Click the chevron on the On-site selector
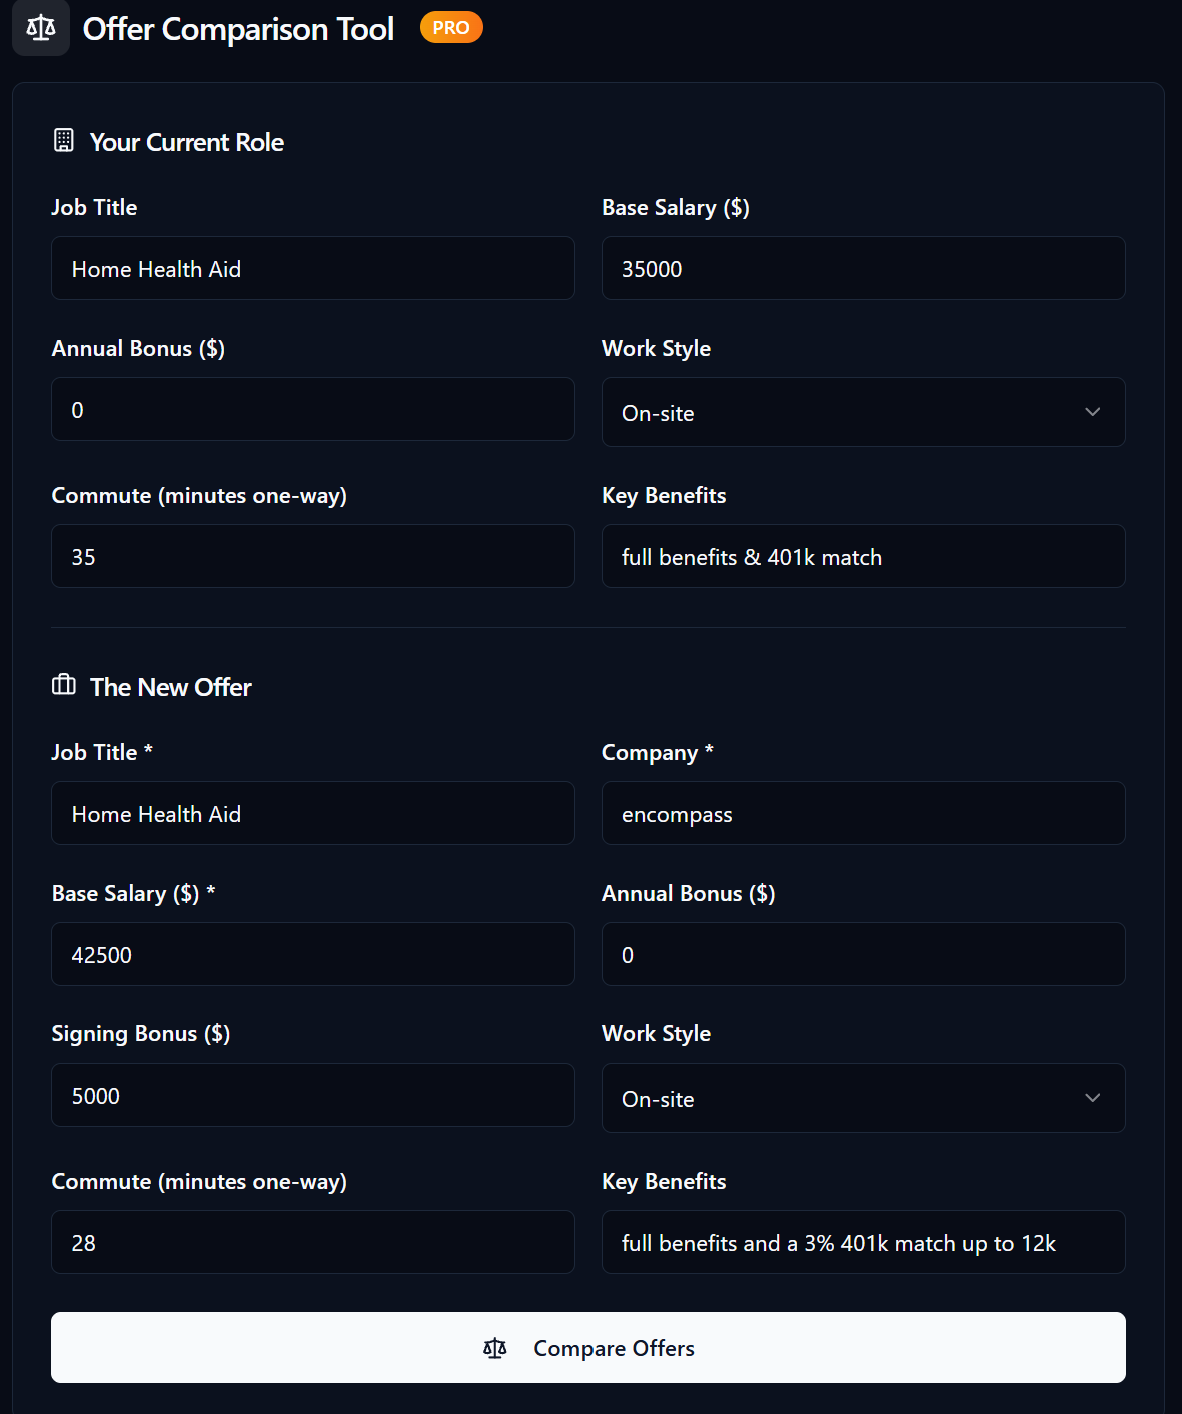Image resolution: width=1182 pixels, height=1414 pixels. click(1093, 412)
